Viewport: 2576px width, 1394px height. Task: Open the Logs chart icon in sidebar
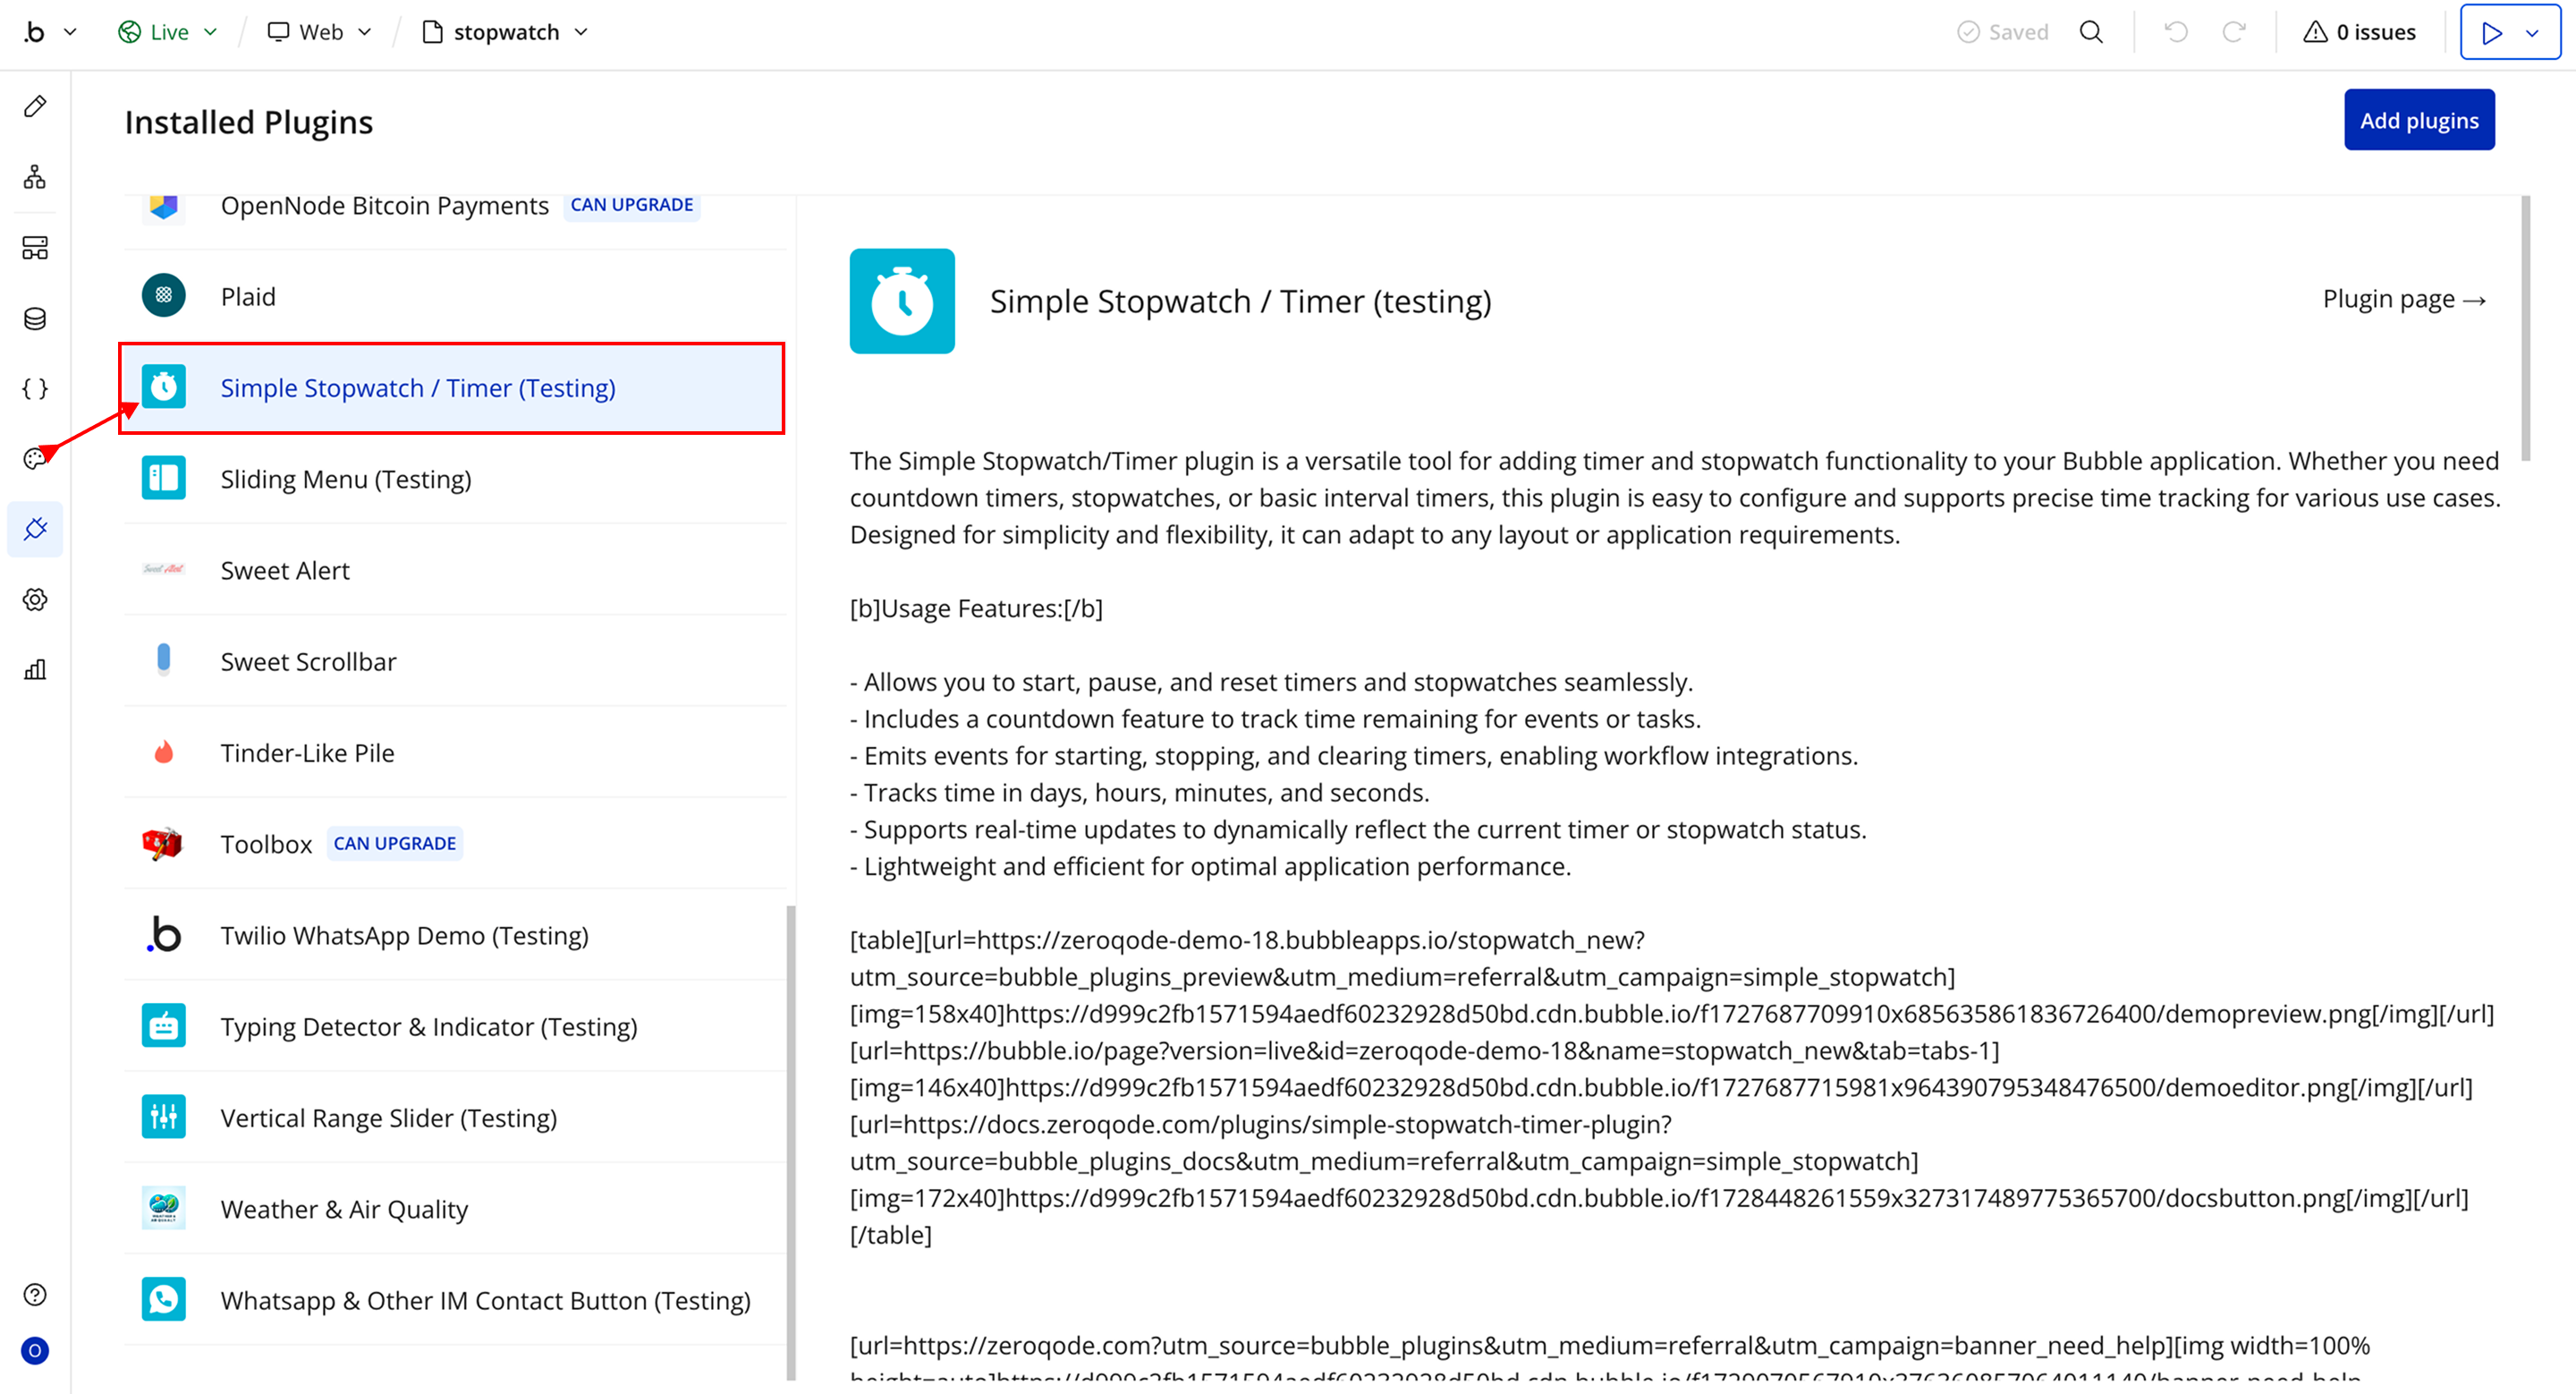click(x=35, y=669)
